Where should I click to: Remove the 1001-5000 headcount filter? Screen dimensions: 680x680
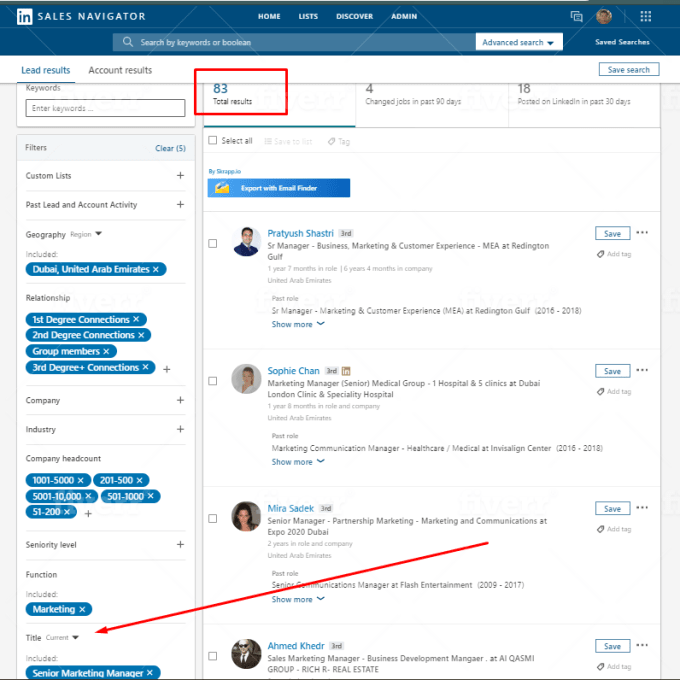click(80, 480)
